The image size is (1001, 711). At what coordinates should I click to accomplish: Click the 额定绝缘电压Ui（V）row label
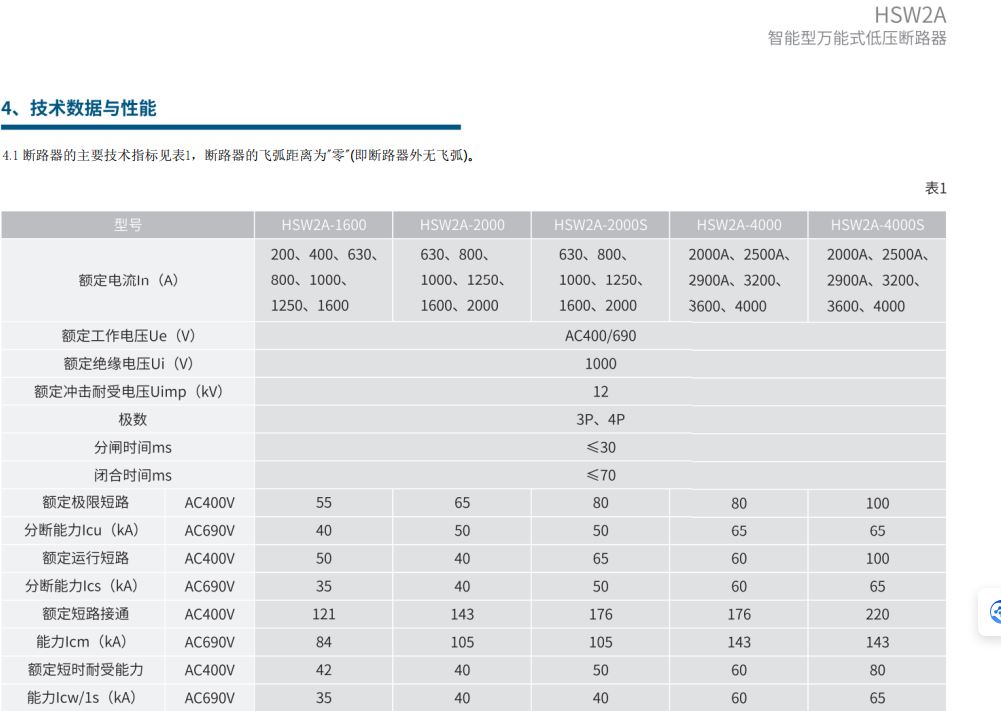128,364
